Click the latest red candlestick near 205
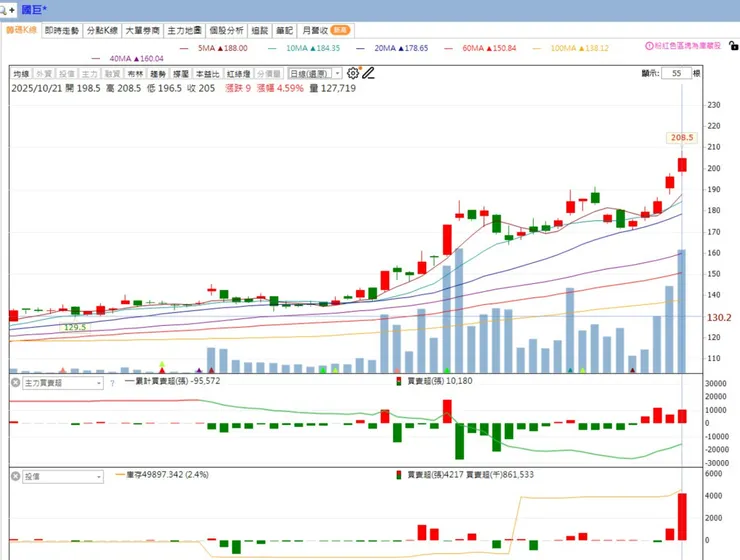Screen dimensions: 740x560 coord(682,165)
